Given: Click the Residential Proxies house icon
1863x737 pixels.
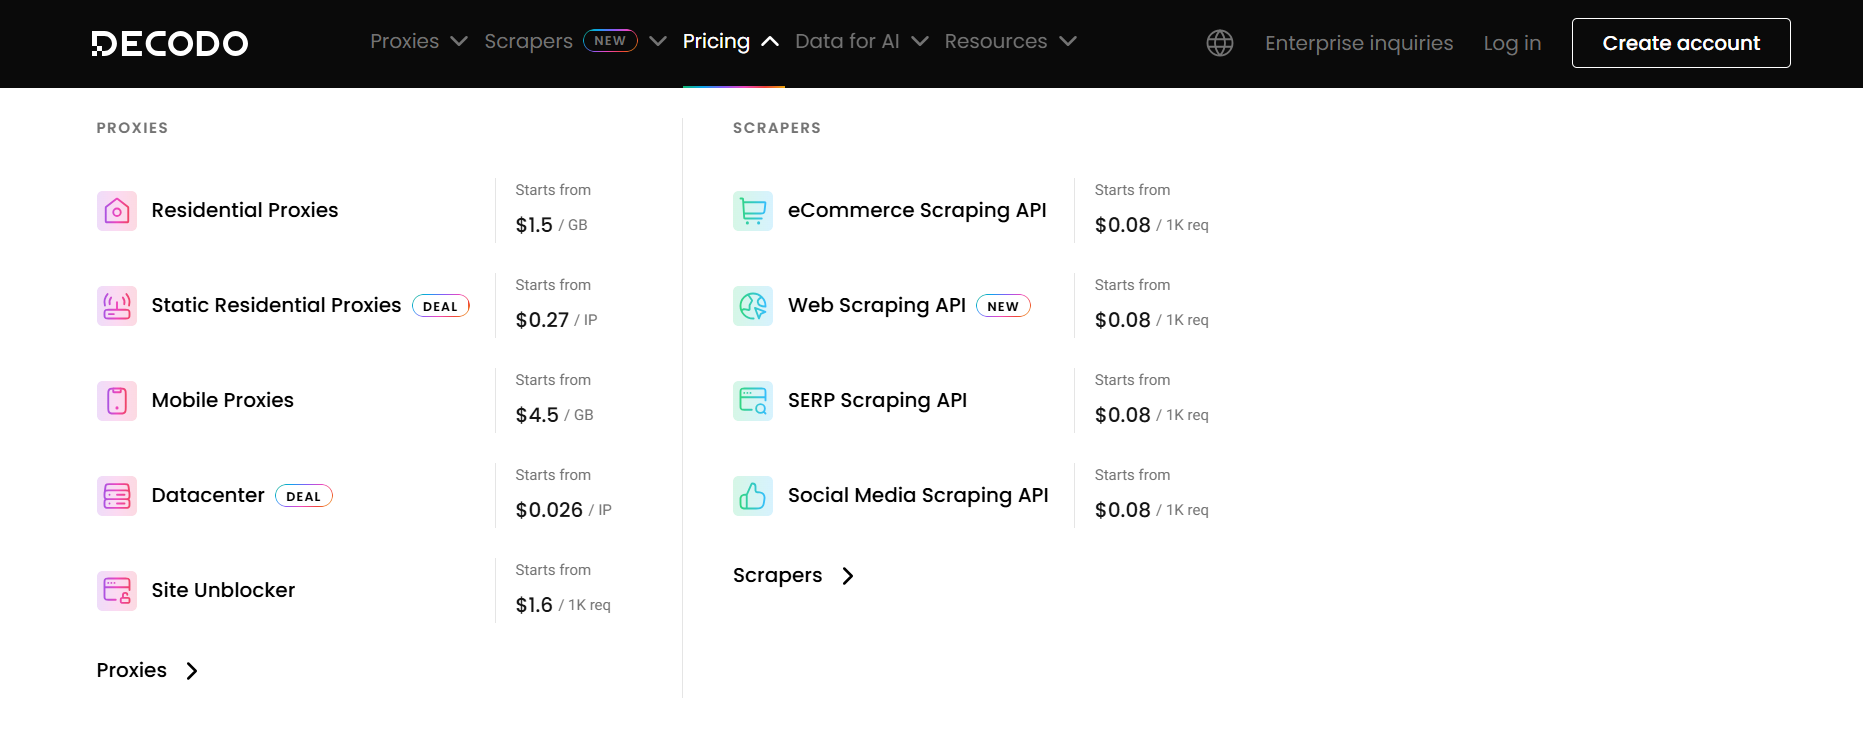Looking at the screenshot, I should [117, 211].
